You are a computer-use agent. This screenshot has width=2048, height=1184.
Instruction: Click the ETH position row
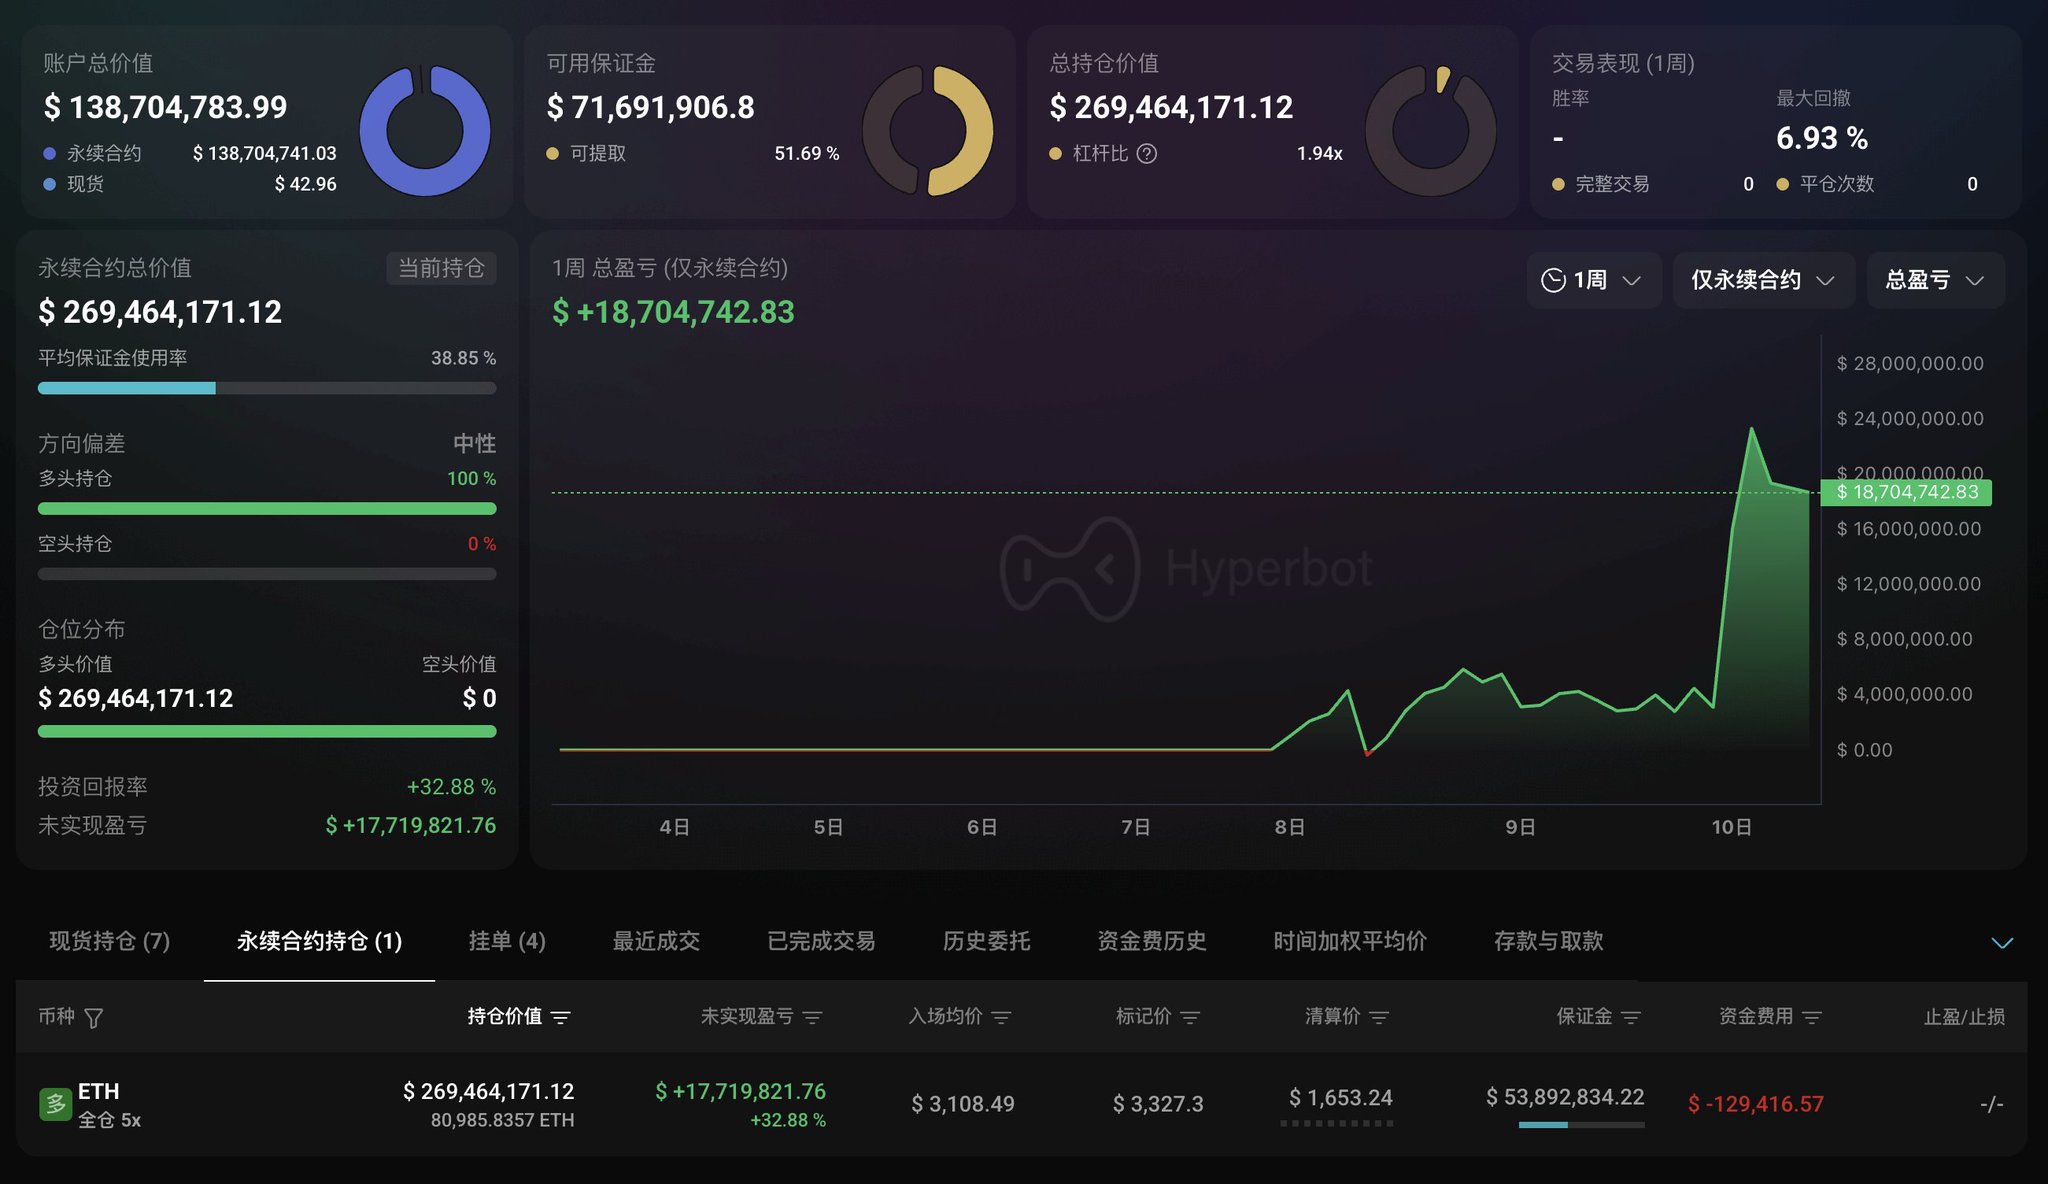[1020, 1104]
